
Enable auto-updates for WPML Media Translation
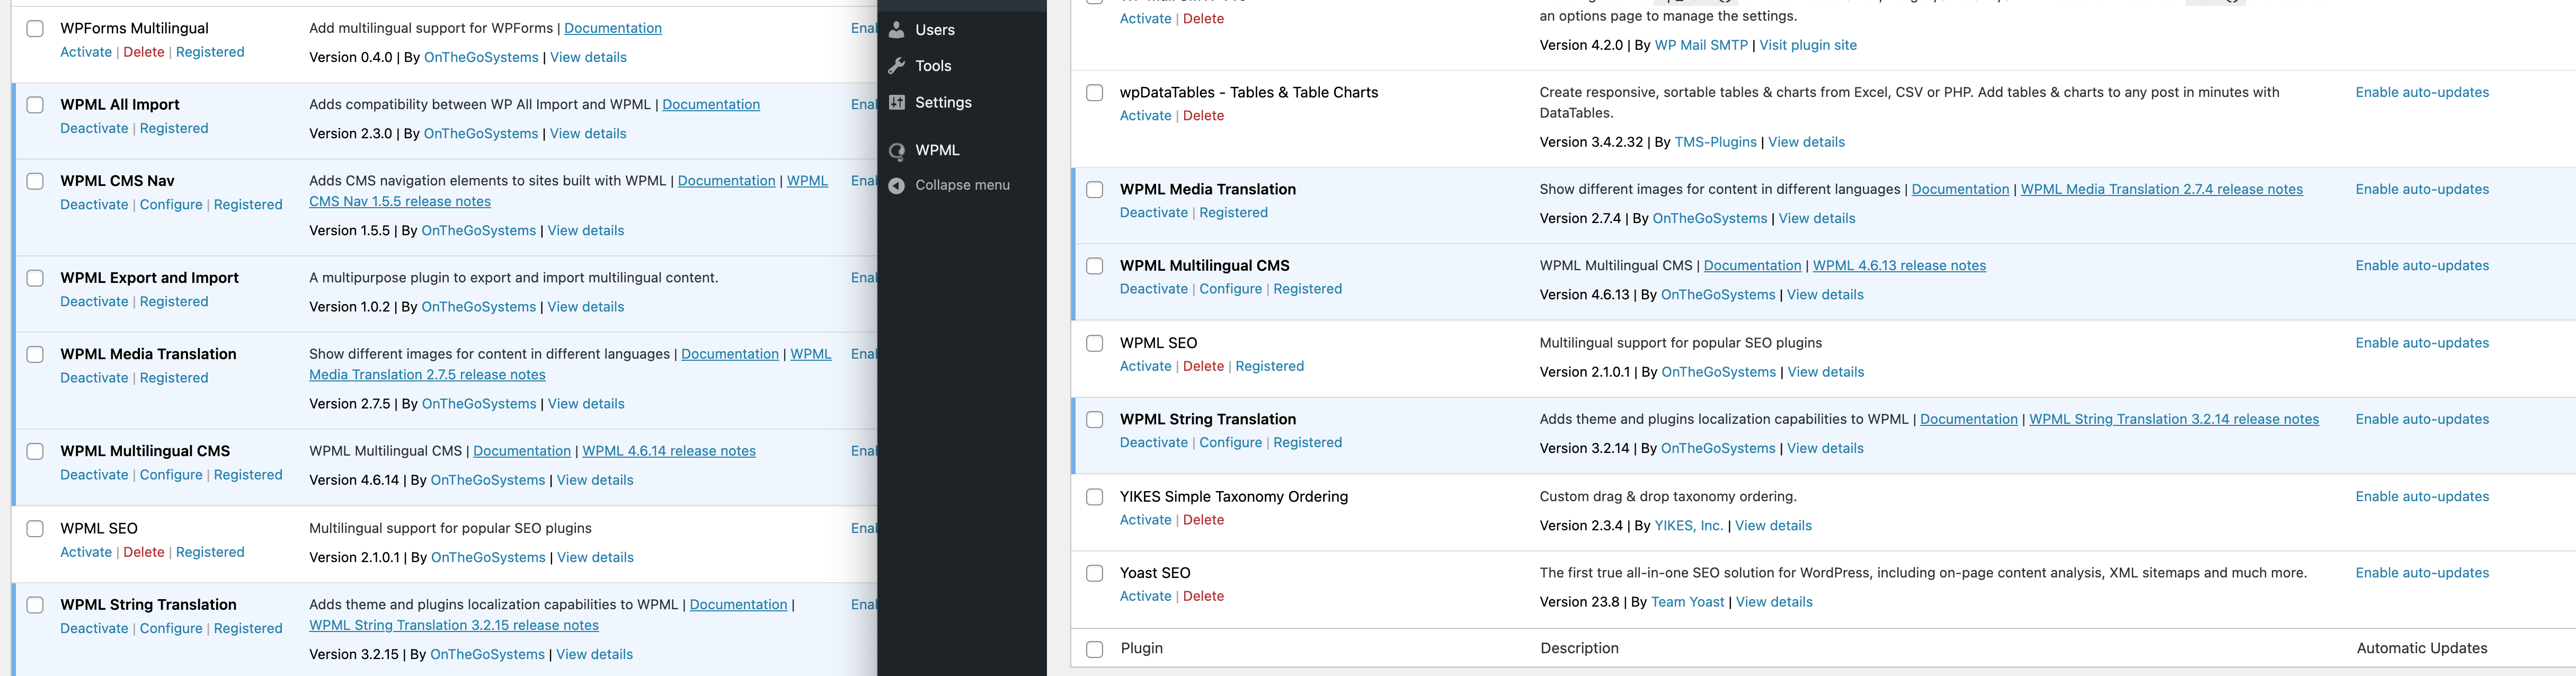[x=2422, y=189]
